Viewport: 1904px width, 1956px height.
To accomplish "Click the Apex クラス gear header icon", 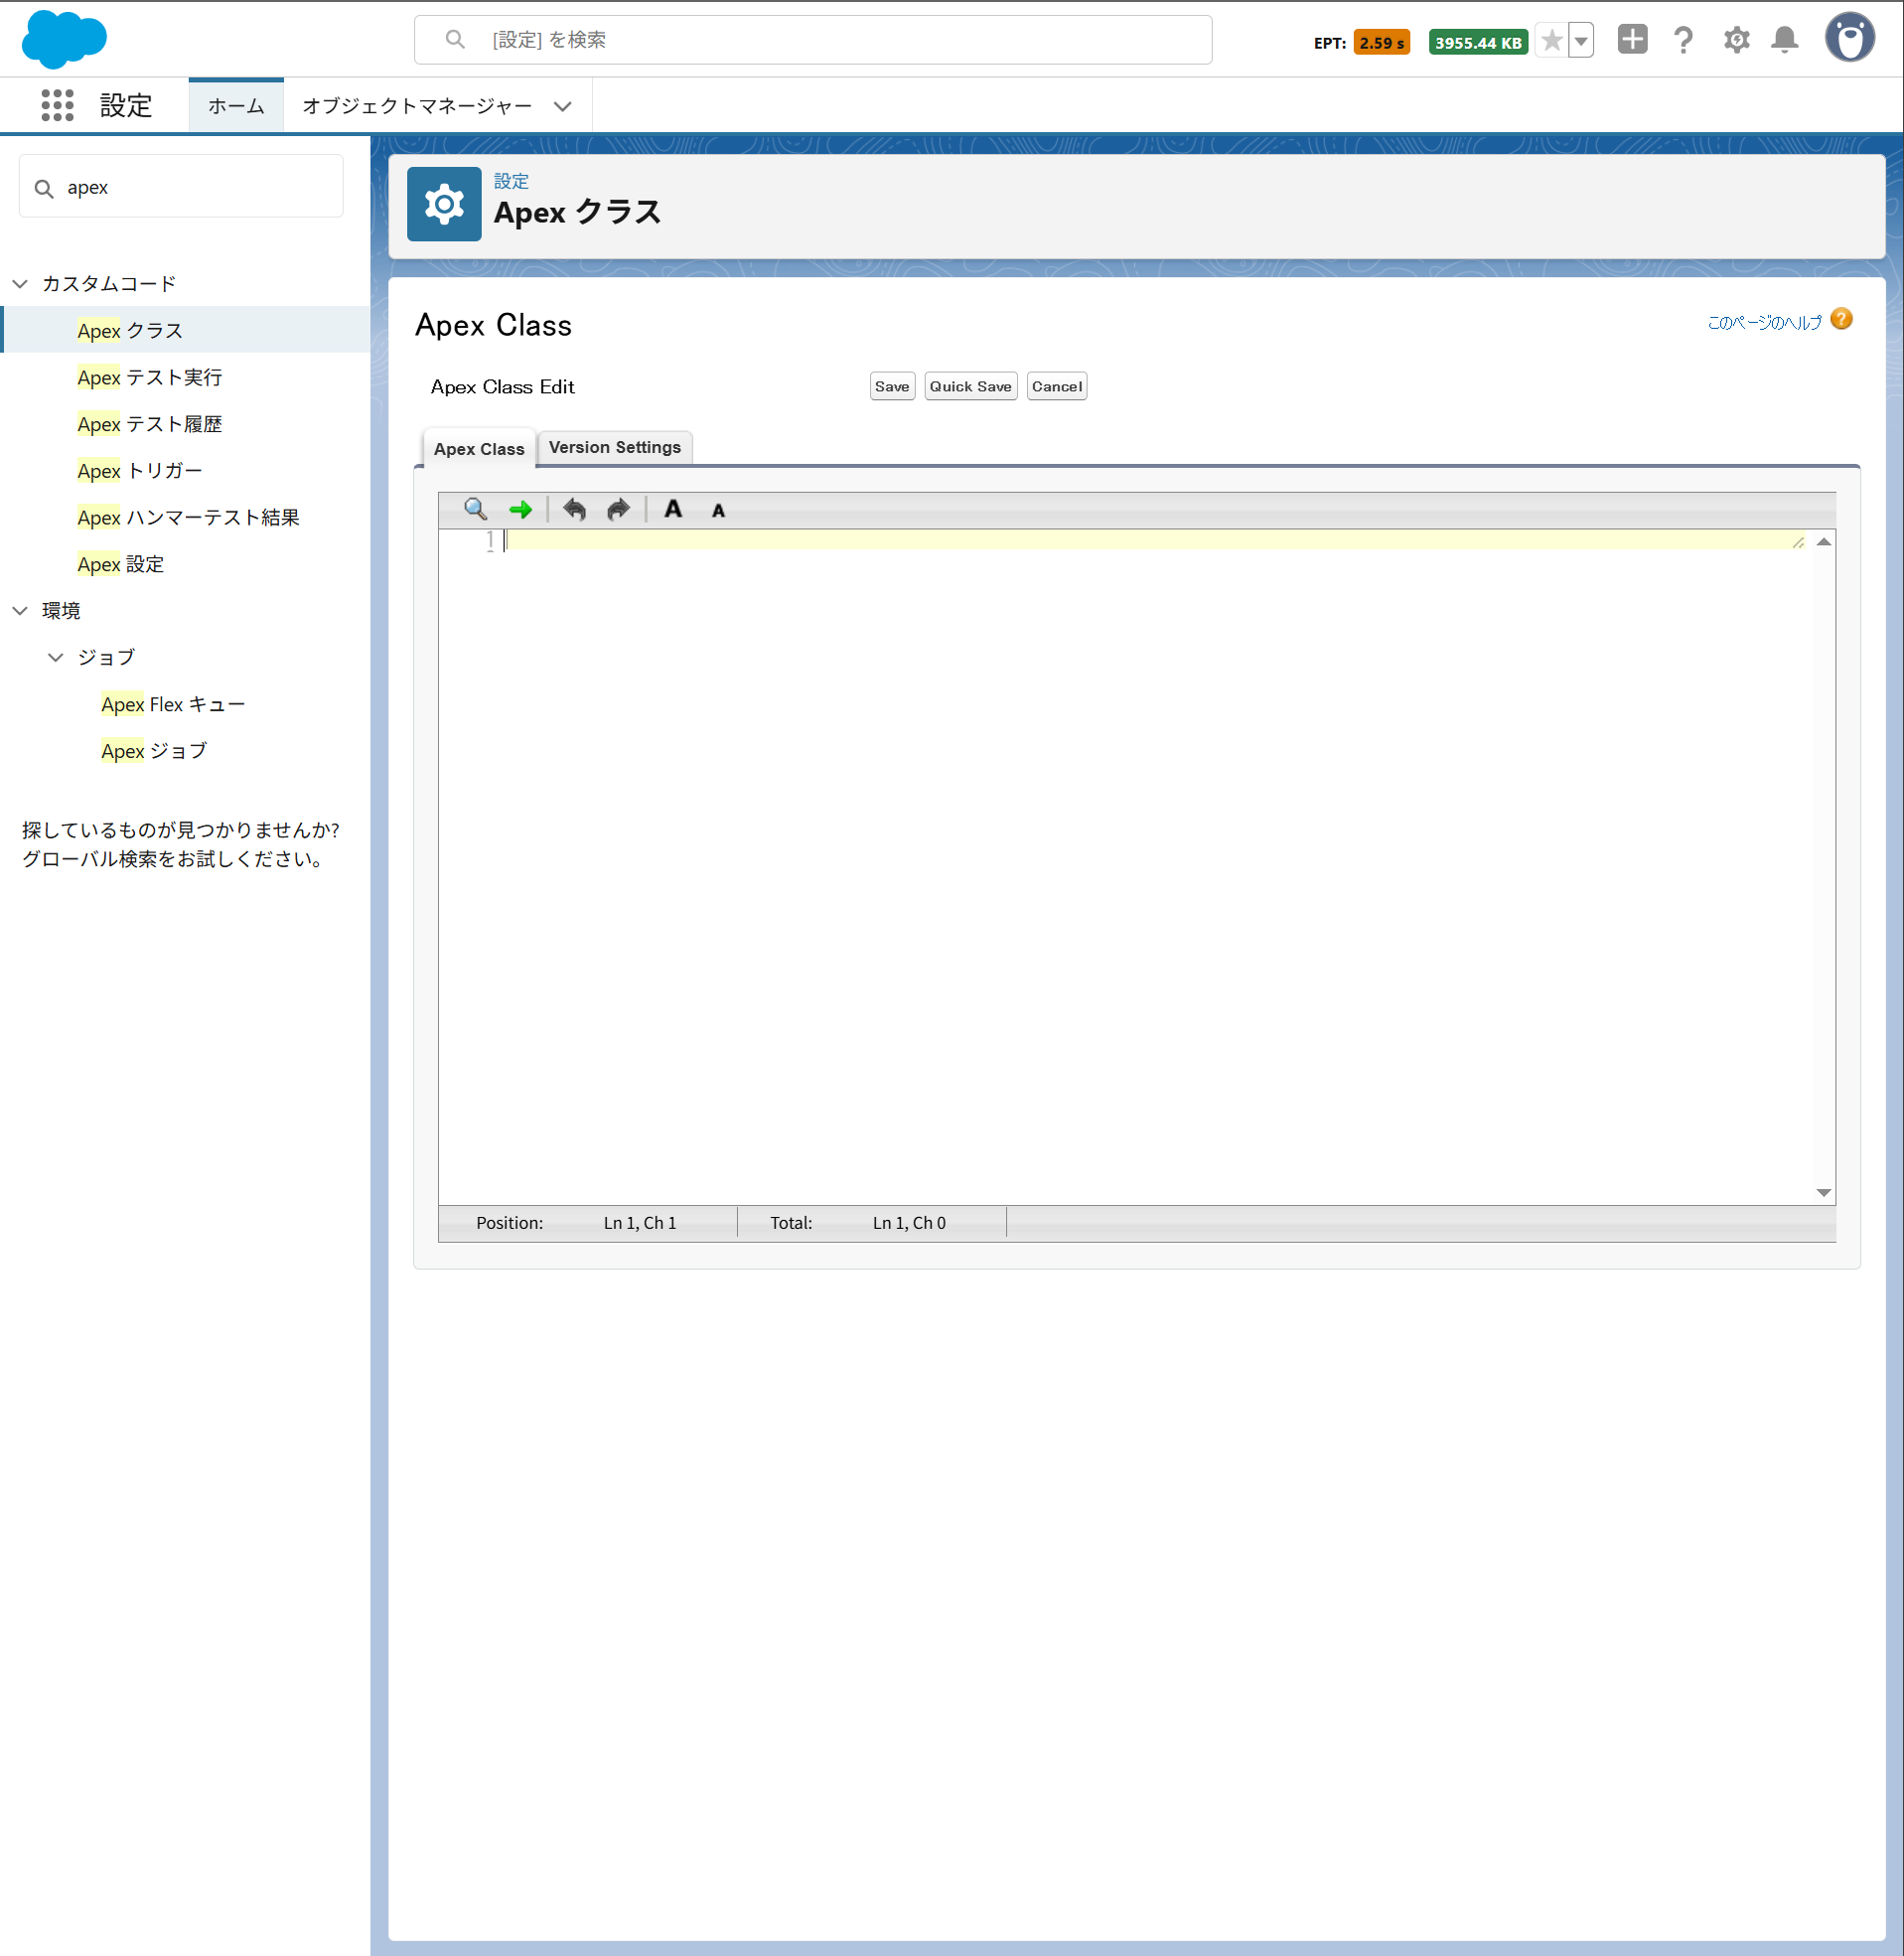I will [x=444, y=204].
